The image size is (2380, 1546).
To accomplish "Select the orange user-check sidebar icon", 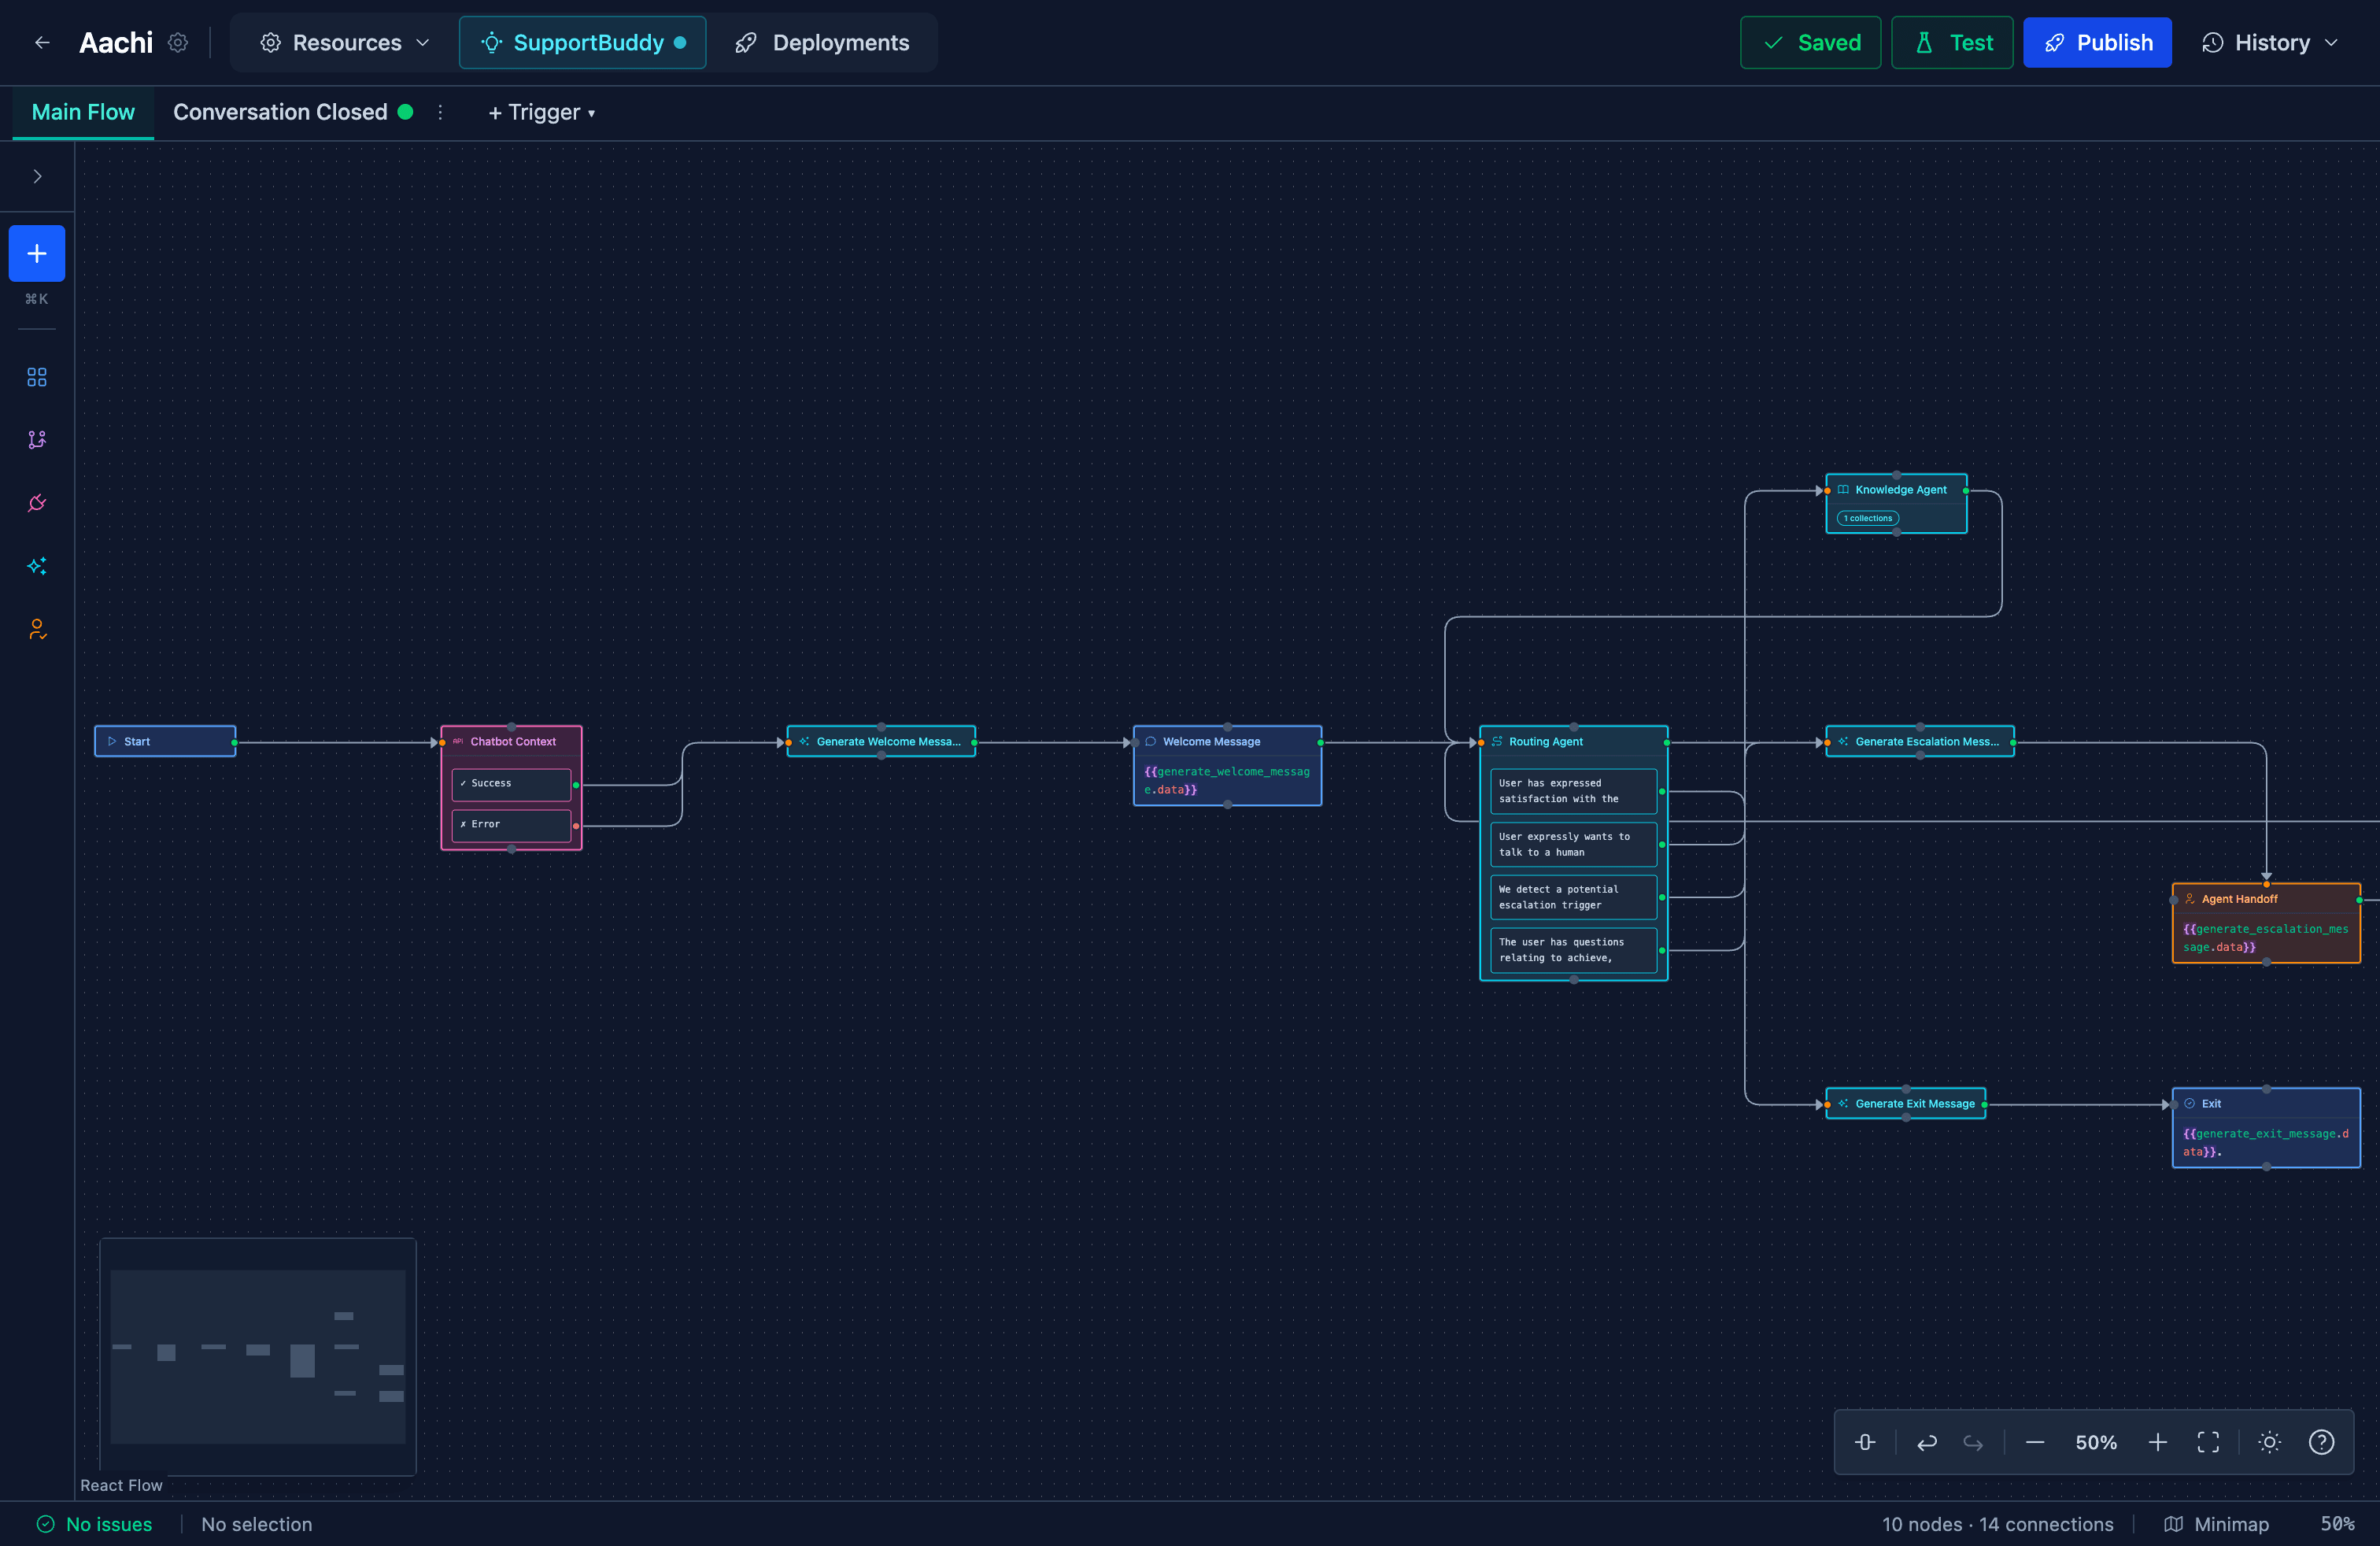I will point(37,629).
